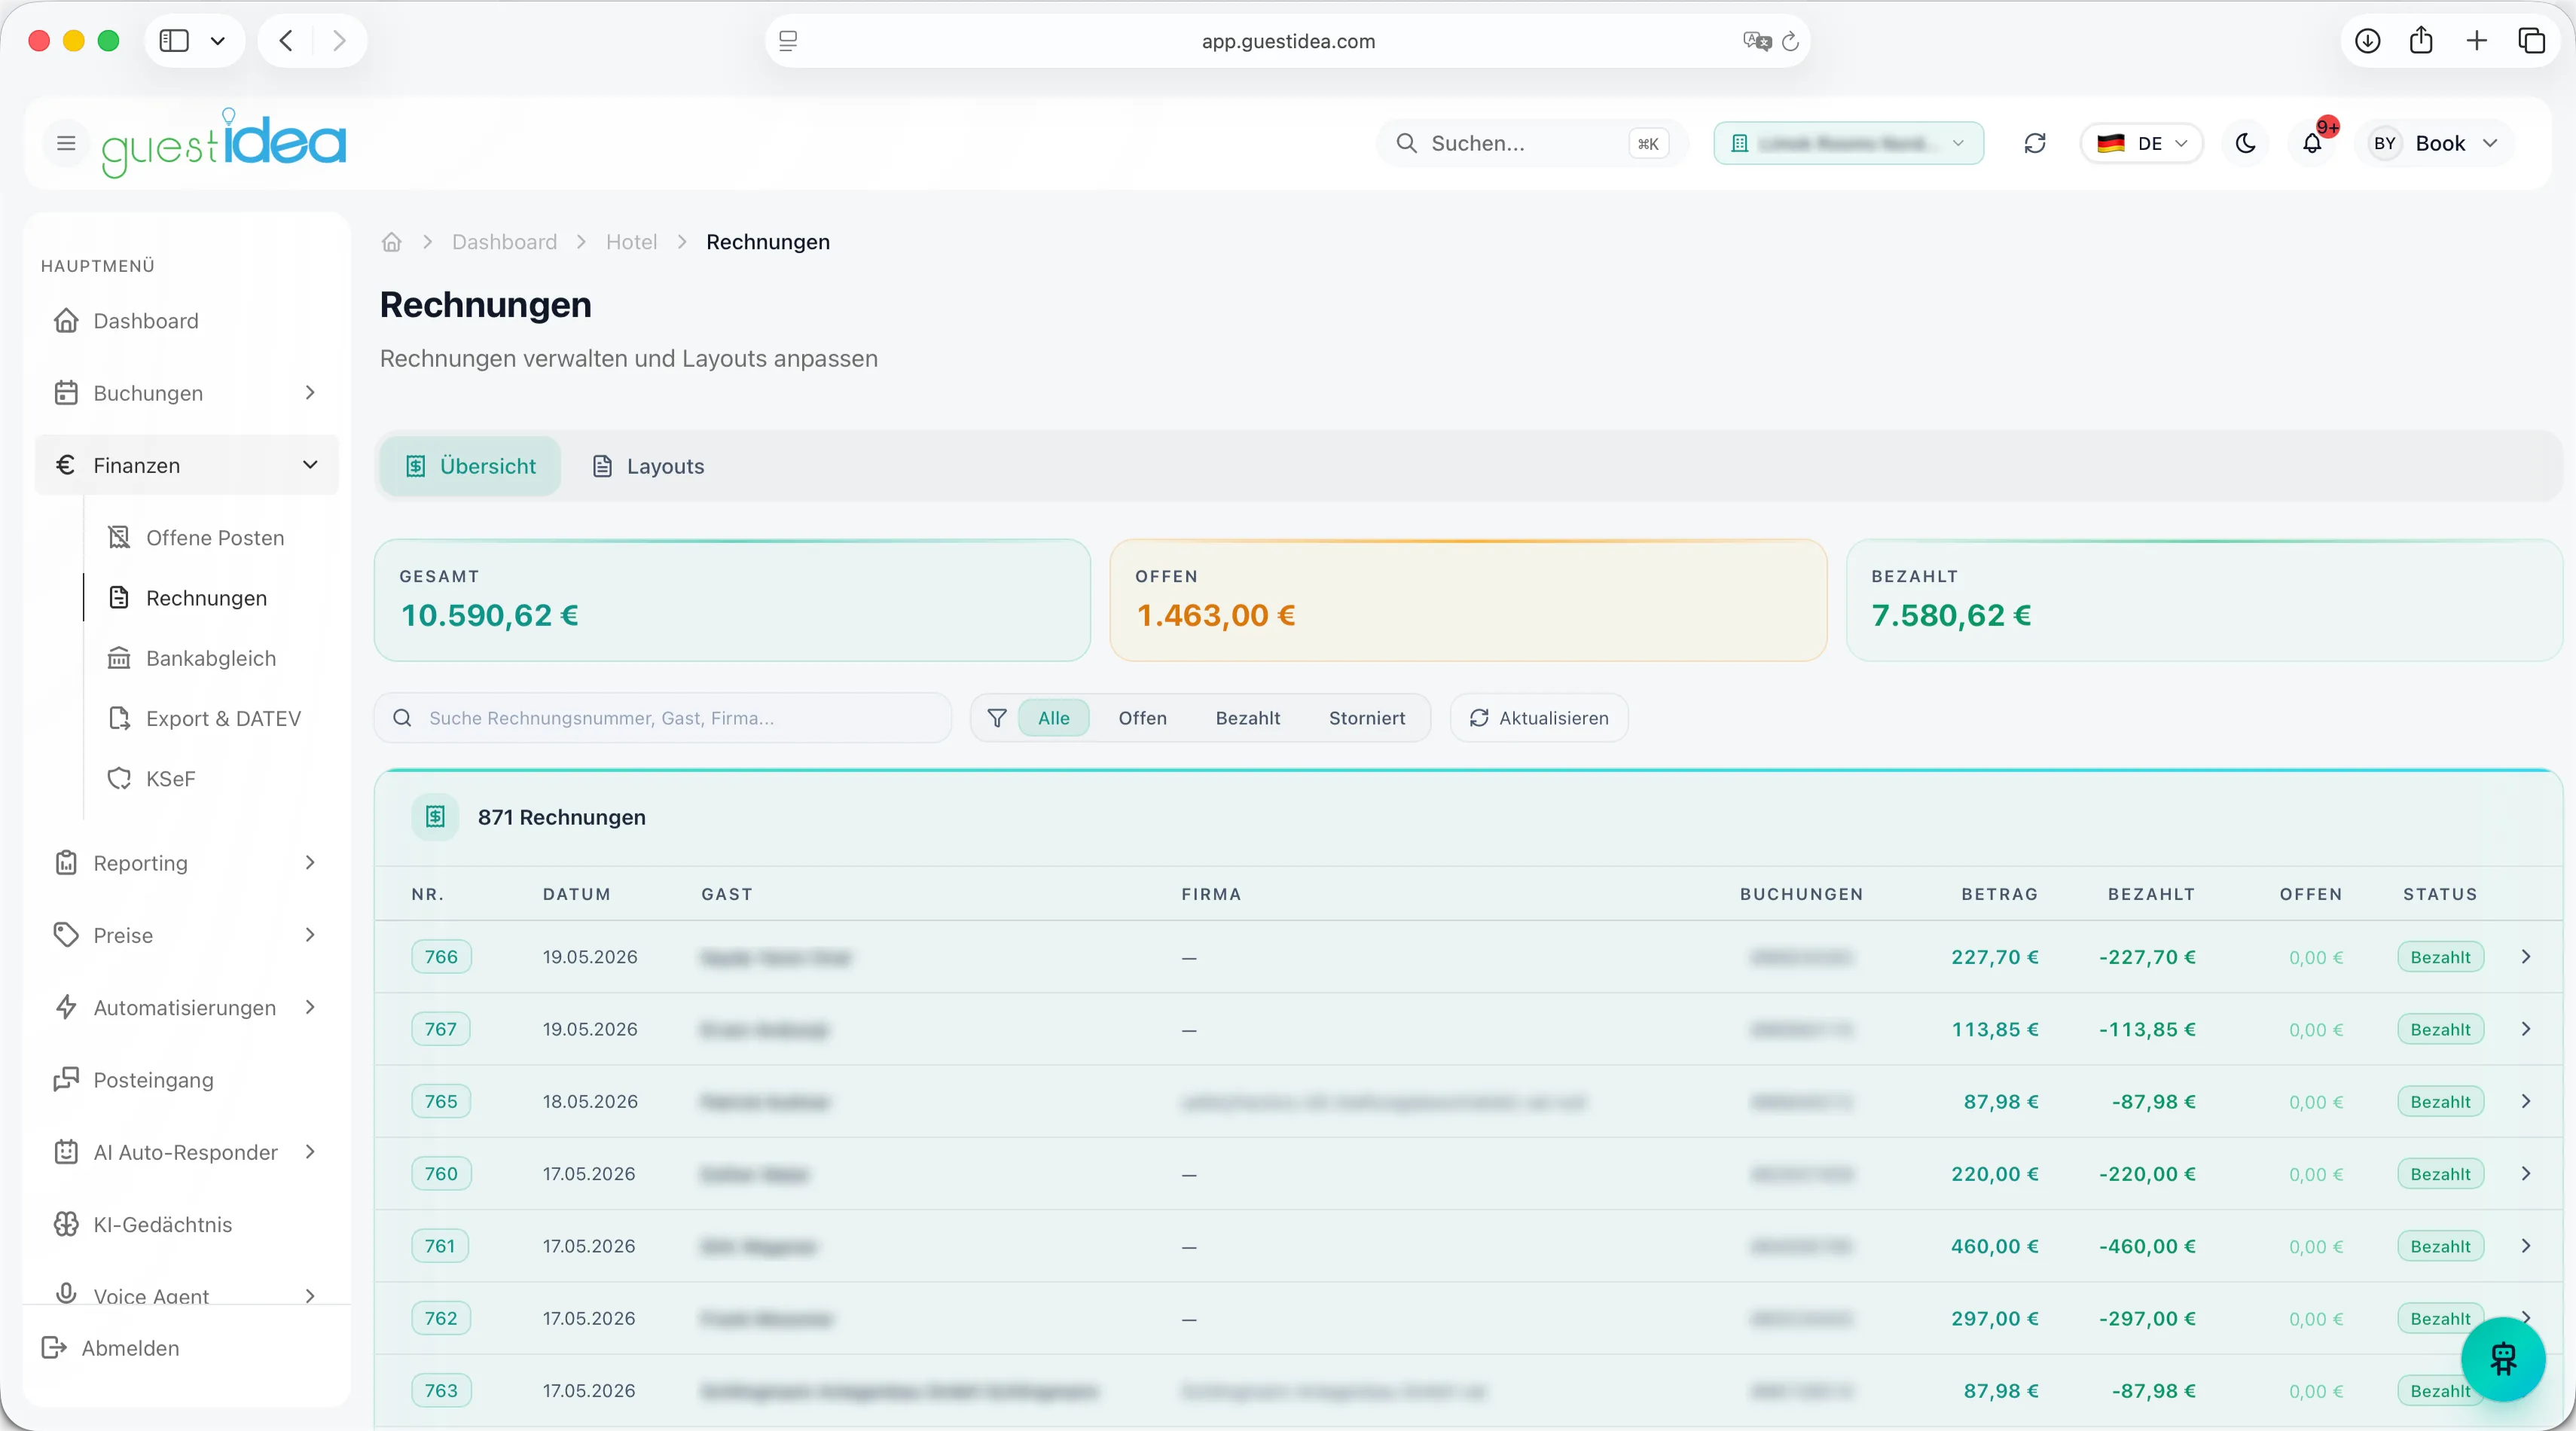
Task: Click the Safari page reload icon
Action: click(x=1790, y=41)
